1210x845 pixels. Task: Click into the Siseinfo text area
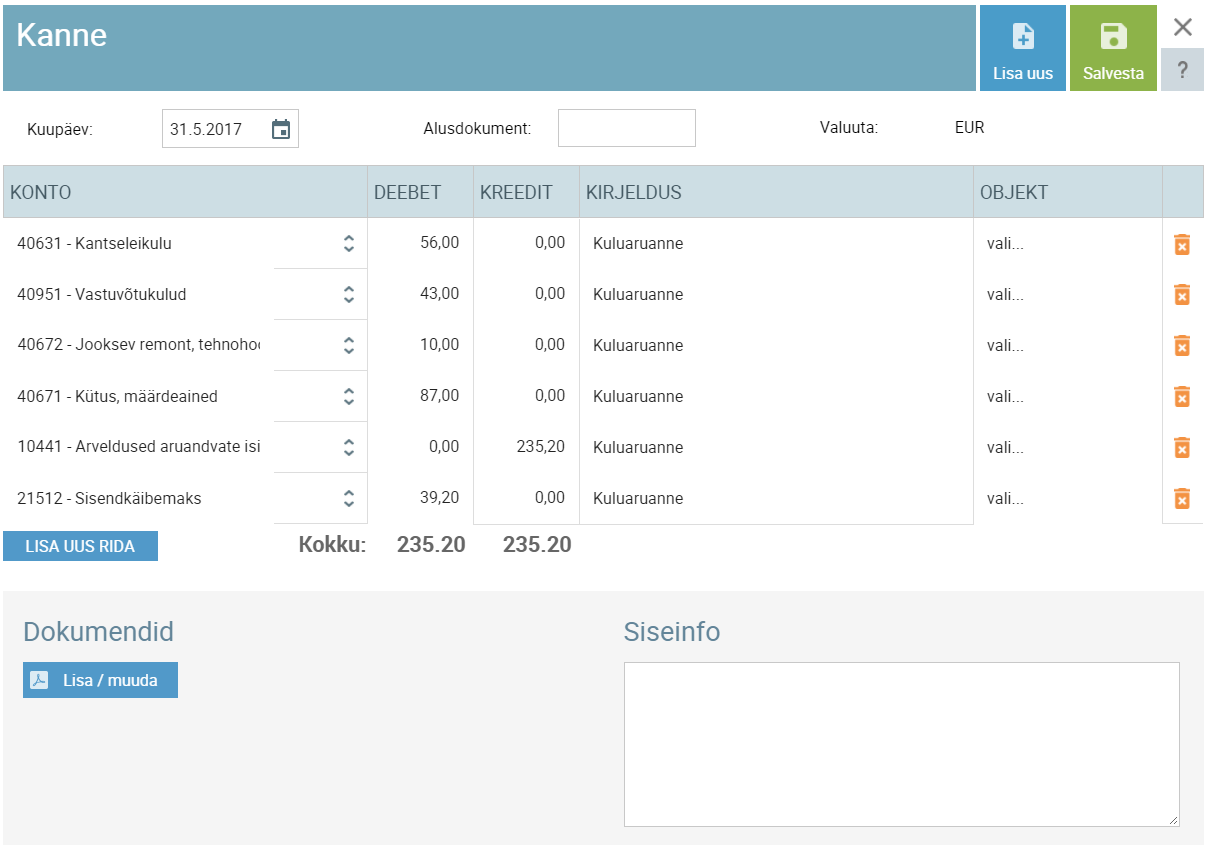(x=902, y=743)
